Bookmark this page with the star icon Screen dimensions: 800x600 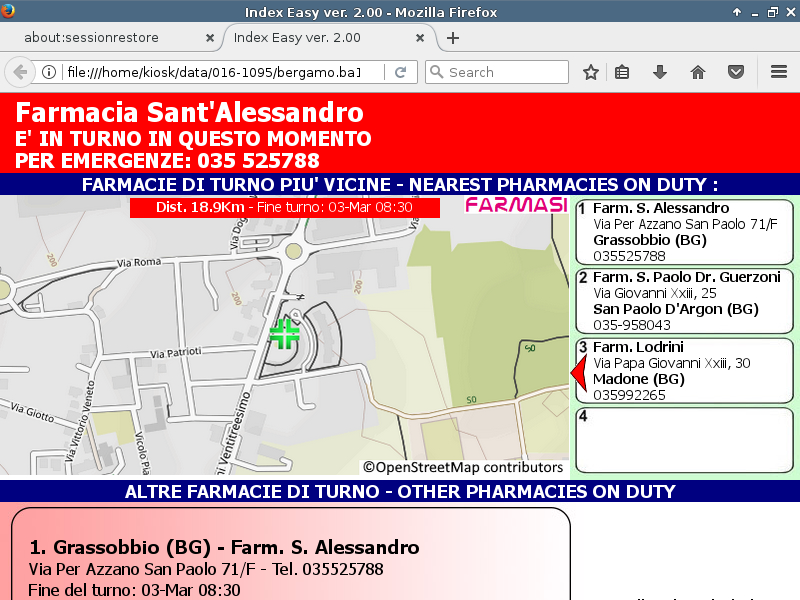(591, 72)
